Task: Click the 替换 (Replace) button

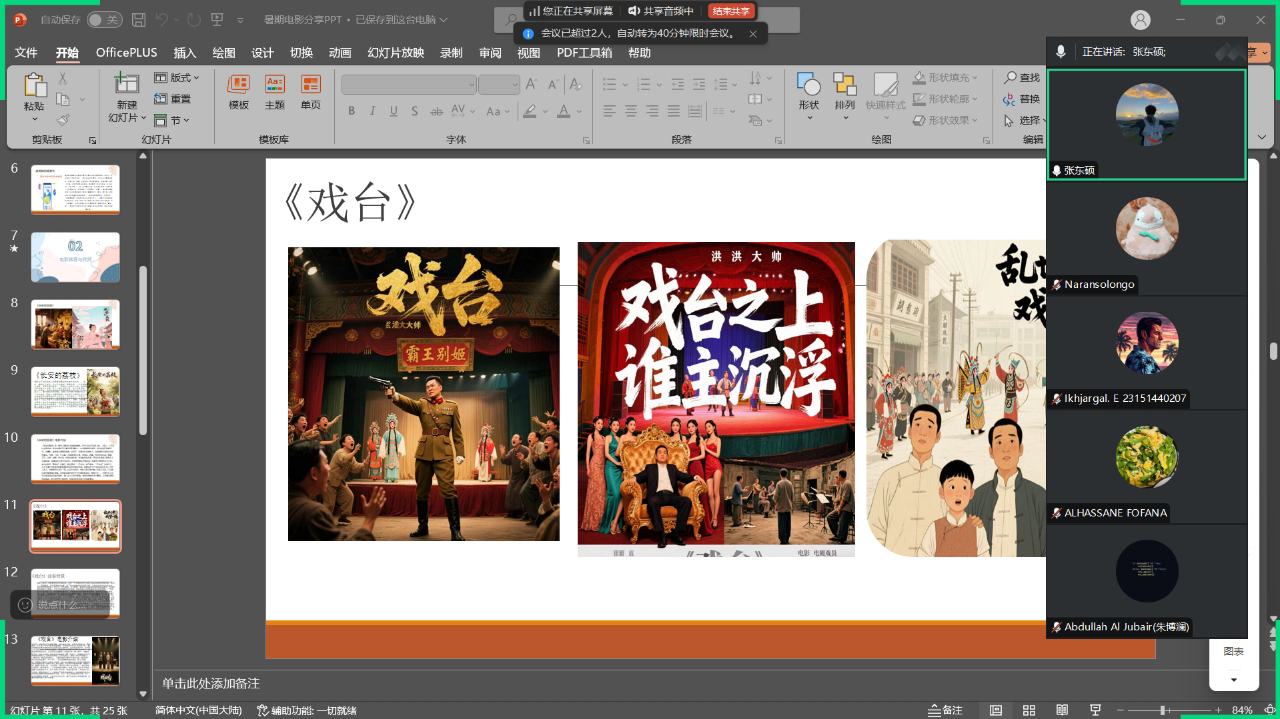Action: (x=1022, y=99)
